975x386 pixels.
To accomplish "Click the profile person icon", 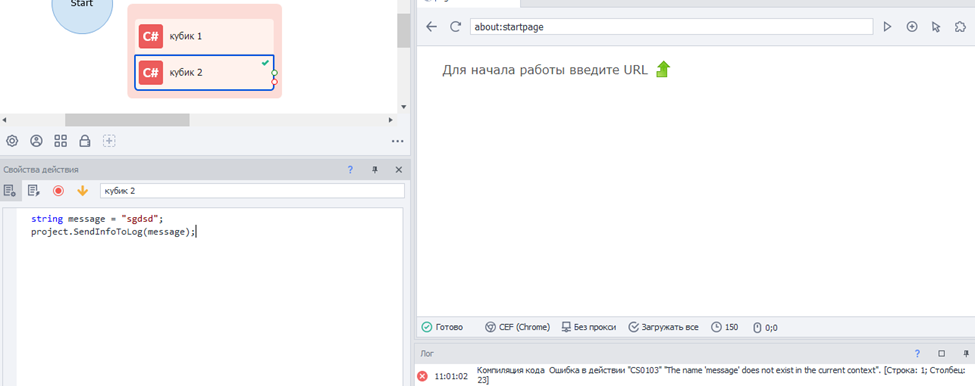I will coord(36,141).
